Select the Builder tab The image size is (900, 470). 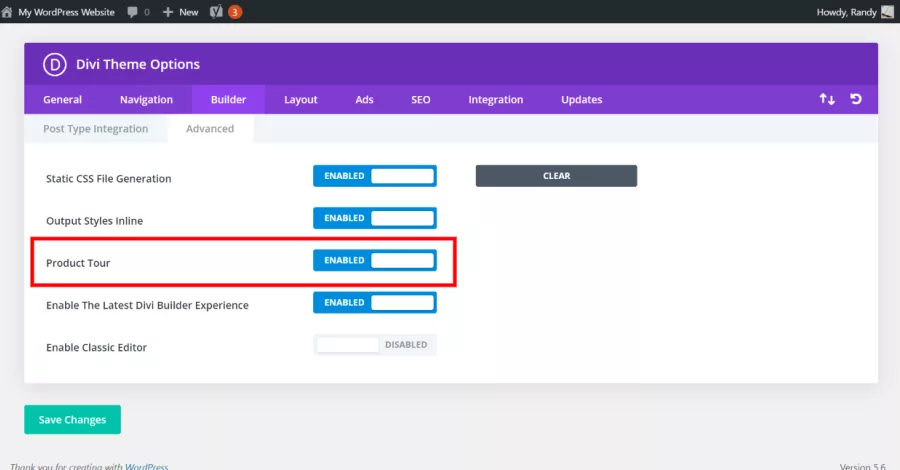tap(228, 99)
